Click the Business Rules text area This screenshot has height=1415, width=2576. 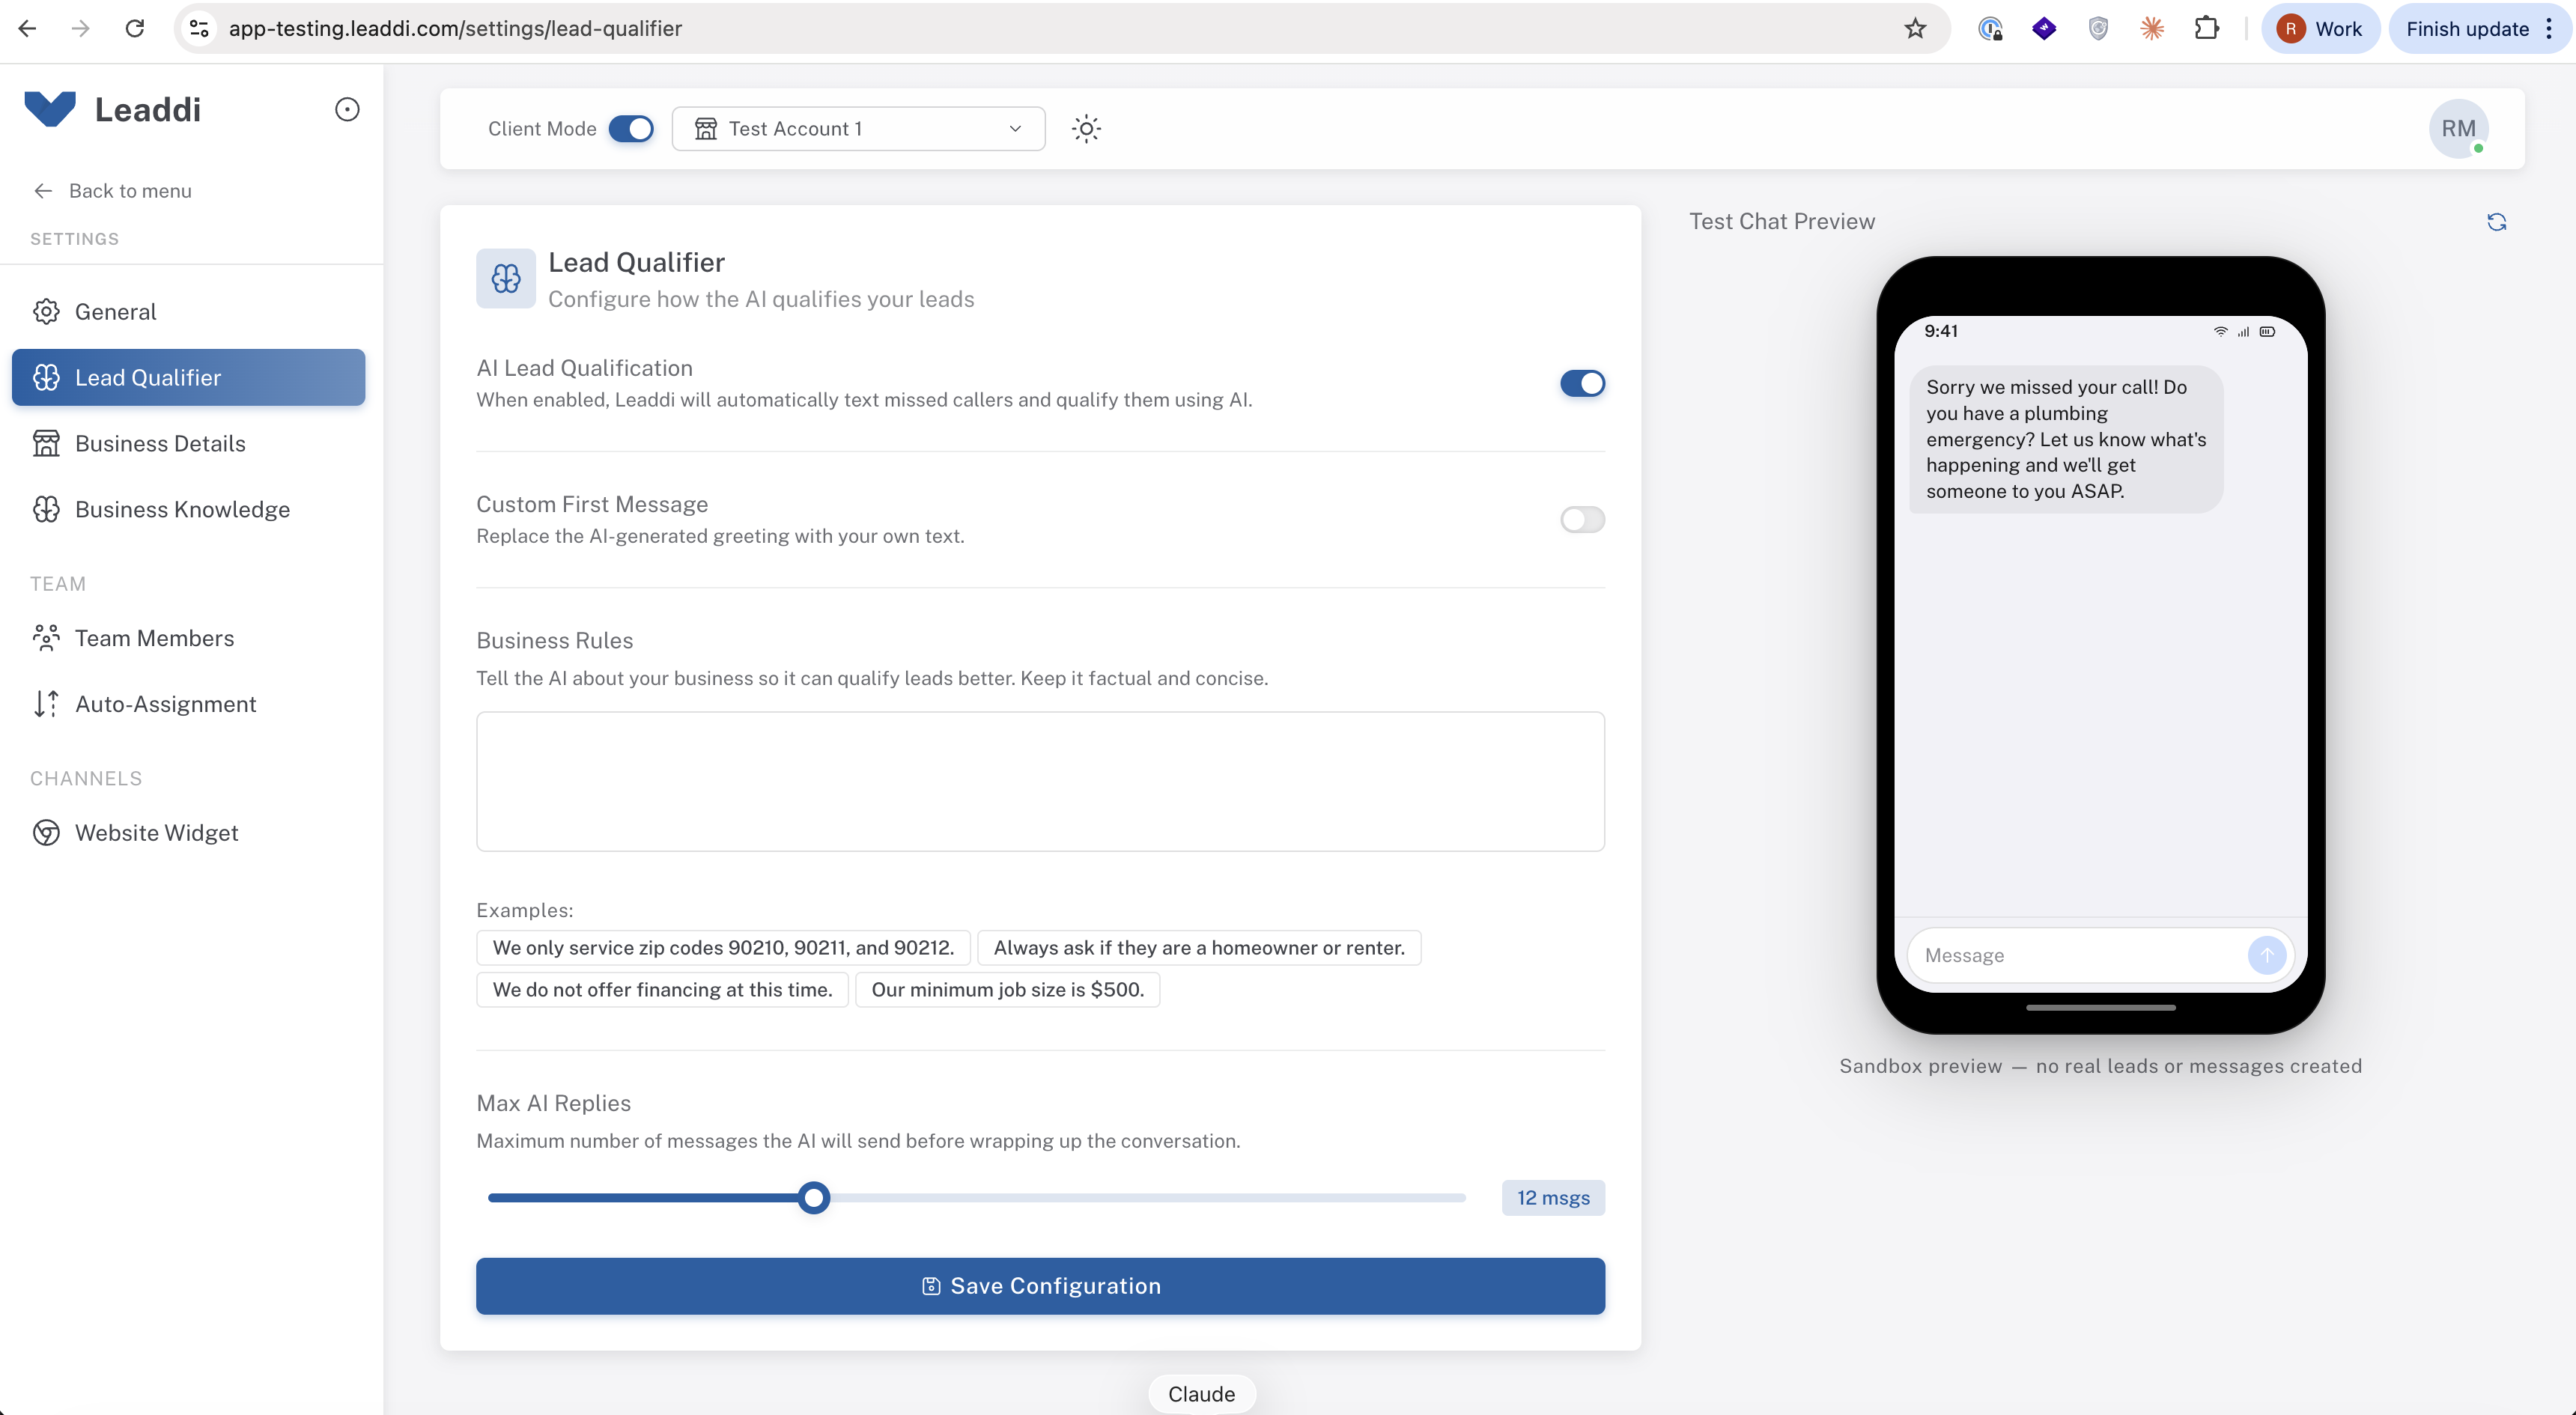pyautogui.click(x=1040, y=782)
